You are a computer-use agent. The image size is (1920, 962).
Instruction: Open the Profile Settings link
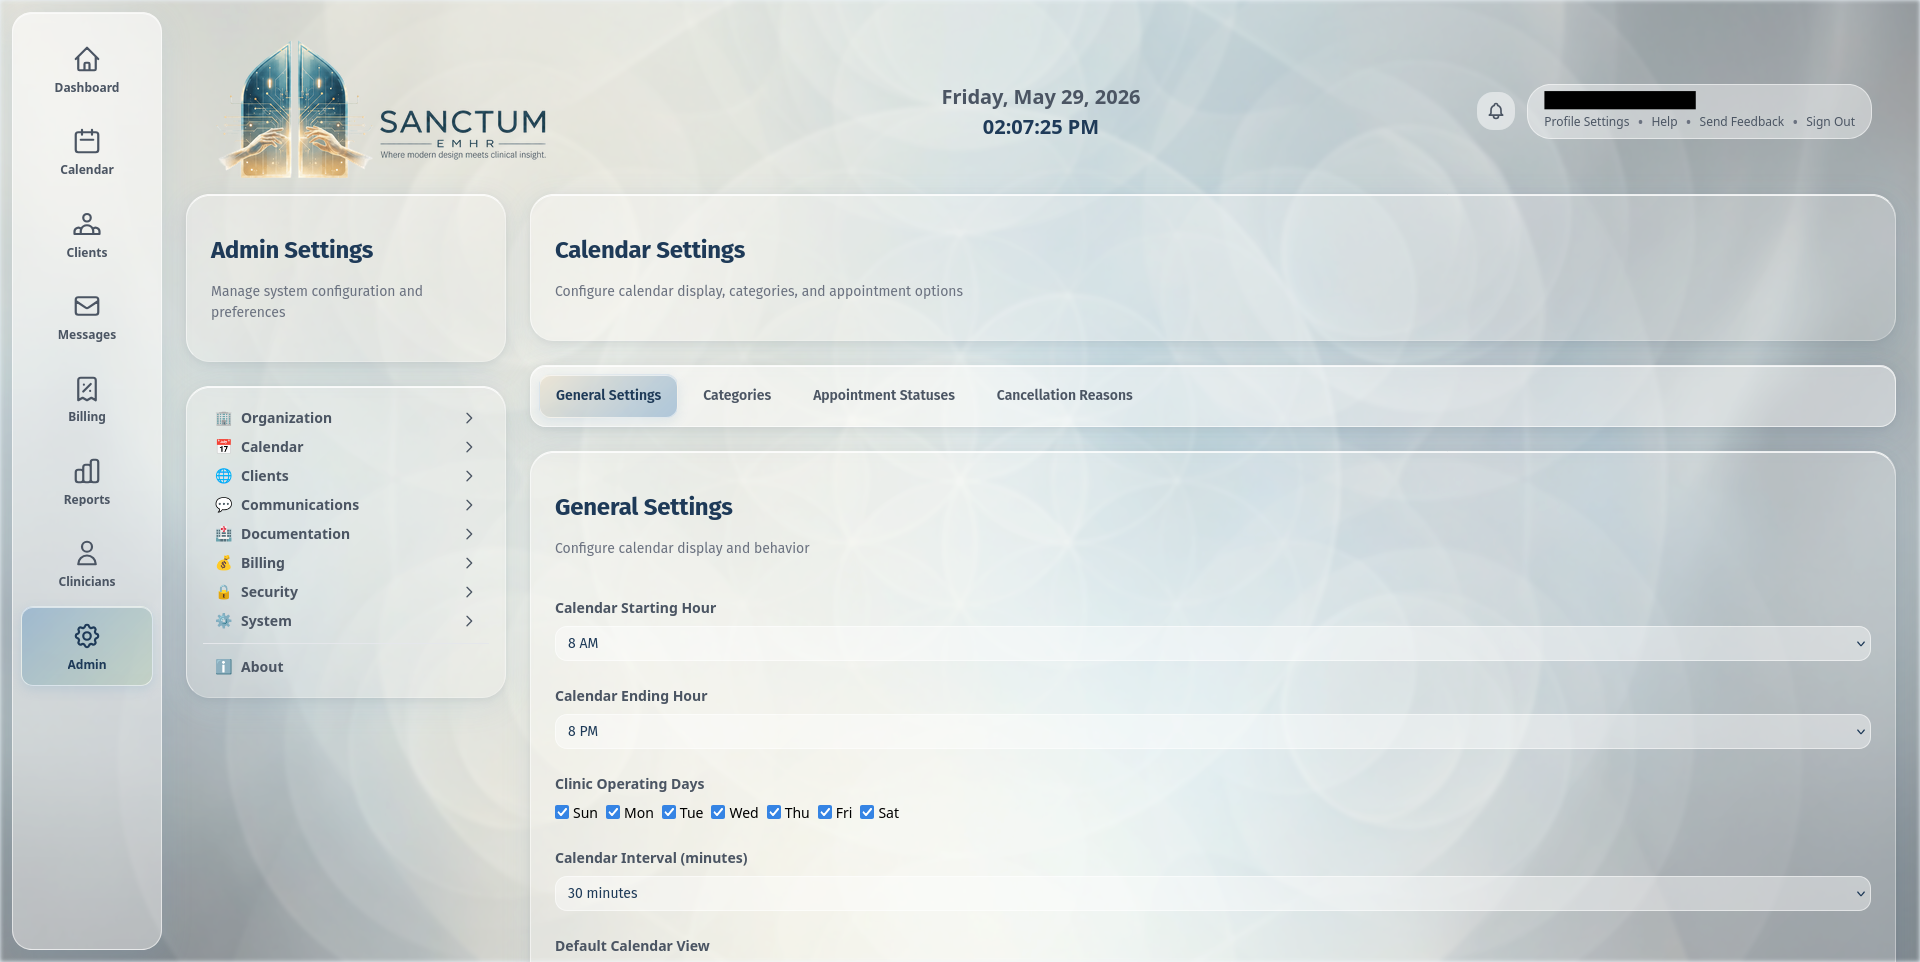(x=1586, y=122)
